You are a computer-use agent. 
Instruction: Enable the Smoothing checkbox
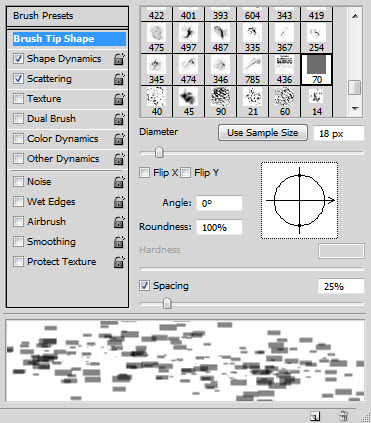[x=18, y=242]
